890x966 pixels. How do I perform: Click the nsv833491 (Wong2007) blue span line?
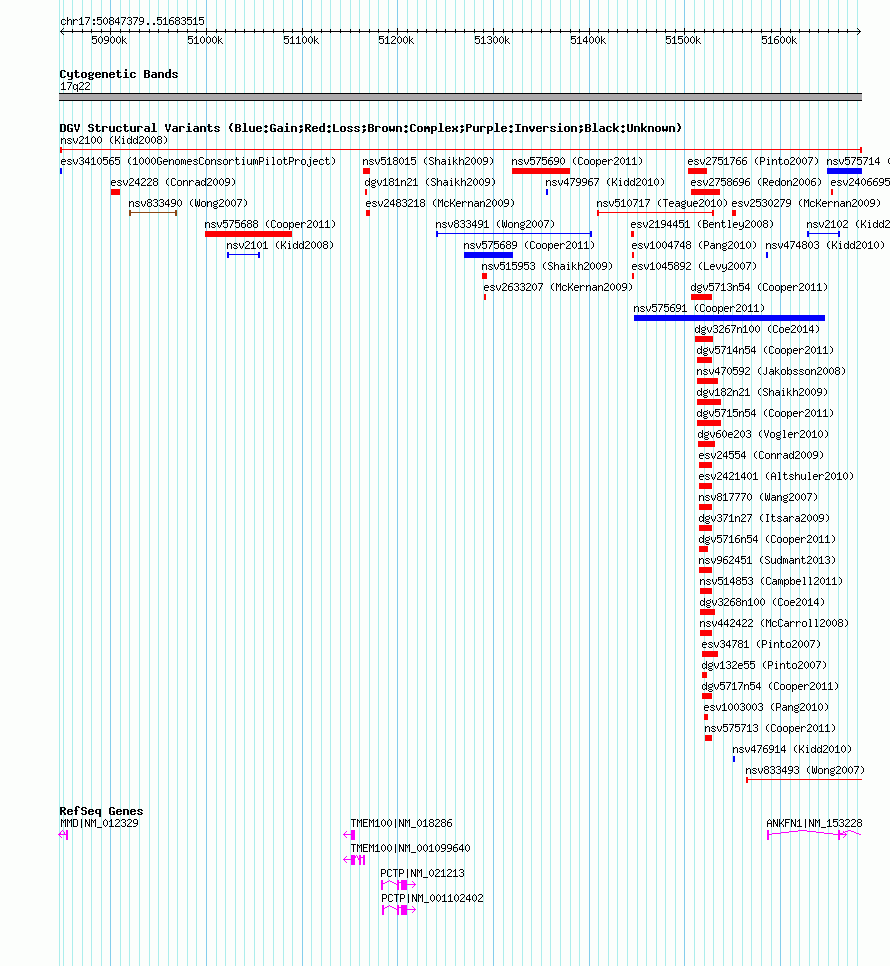coord(514,234)
